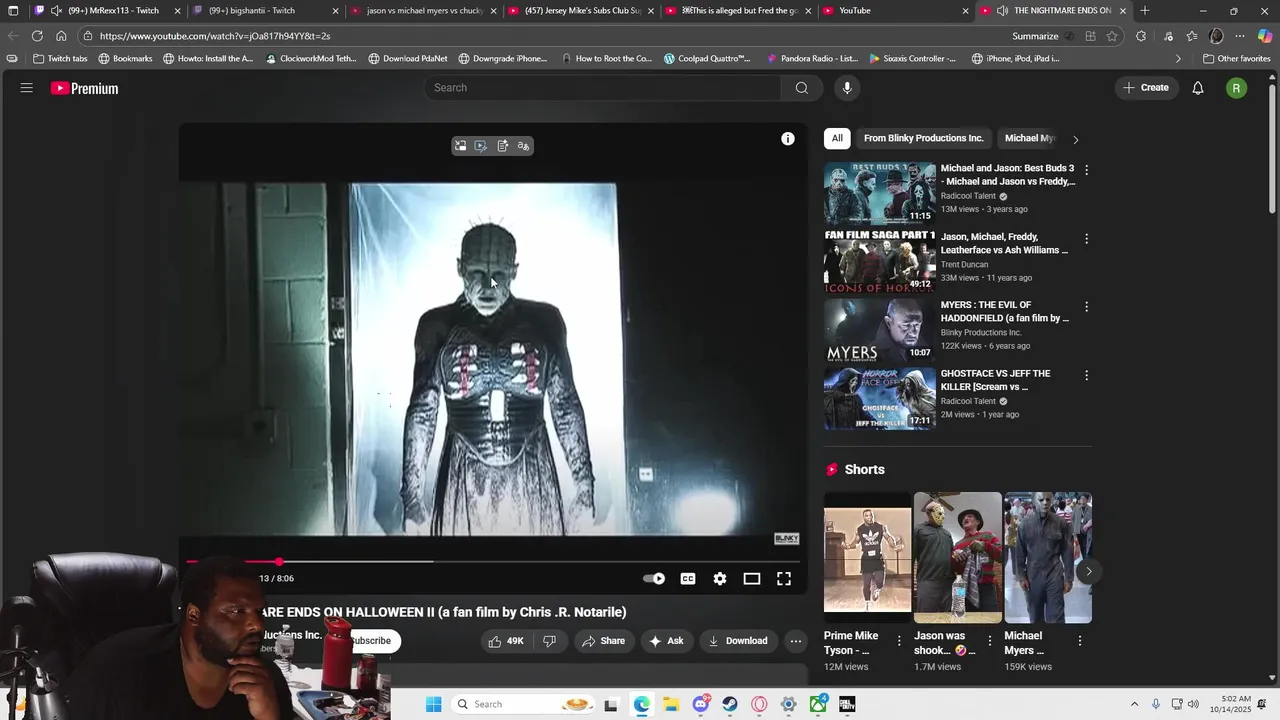1280x720 pixels.
Task: Select the All filter chip
Action: tap(837, 139)
